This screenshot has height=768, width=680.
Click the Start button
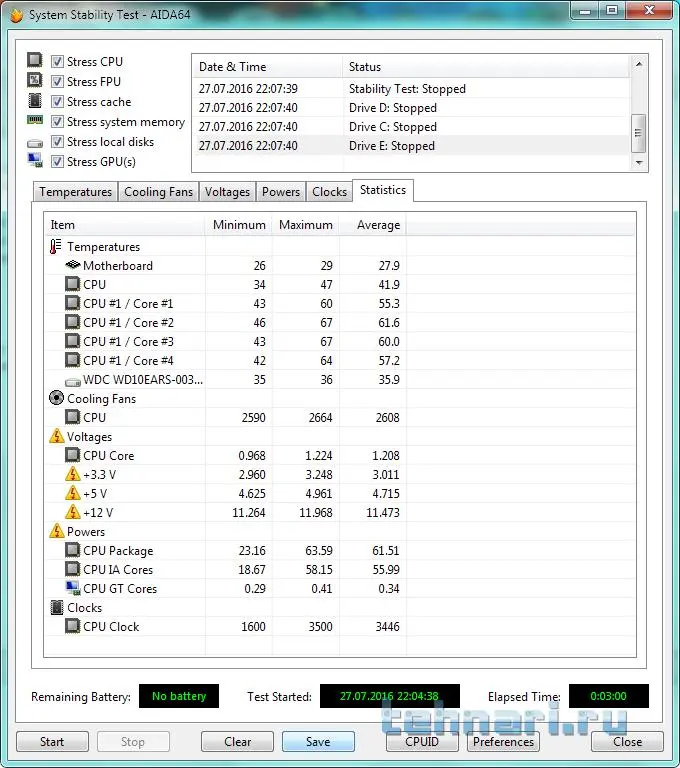point(52,742)
